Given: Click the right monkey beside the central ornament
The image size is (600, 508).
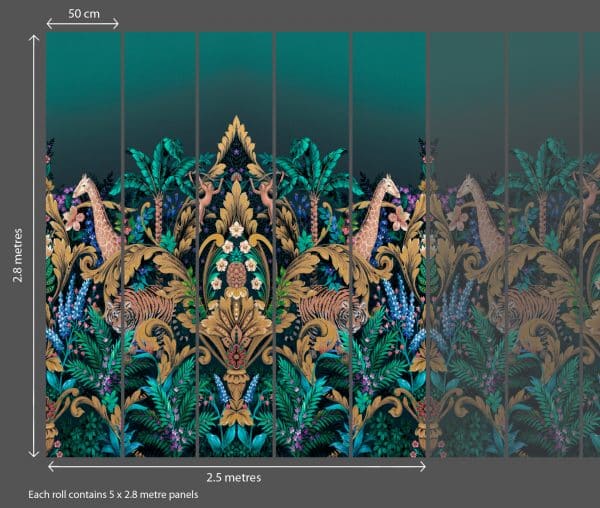Looking at the screenshot, I should pyautogui.click(x=267, y=190).
